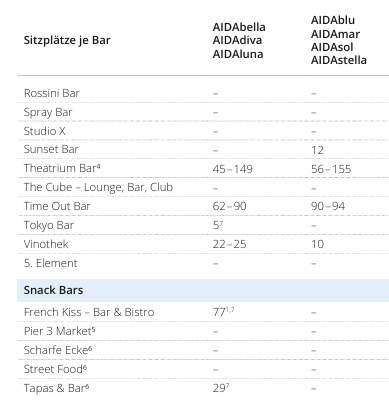Click the Time Out Bar value 90–94
389x400 pixels.
coord(328,206)
